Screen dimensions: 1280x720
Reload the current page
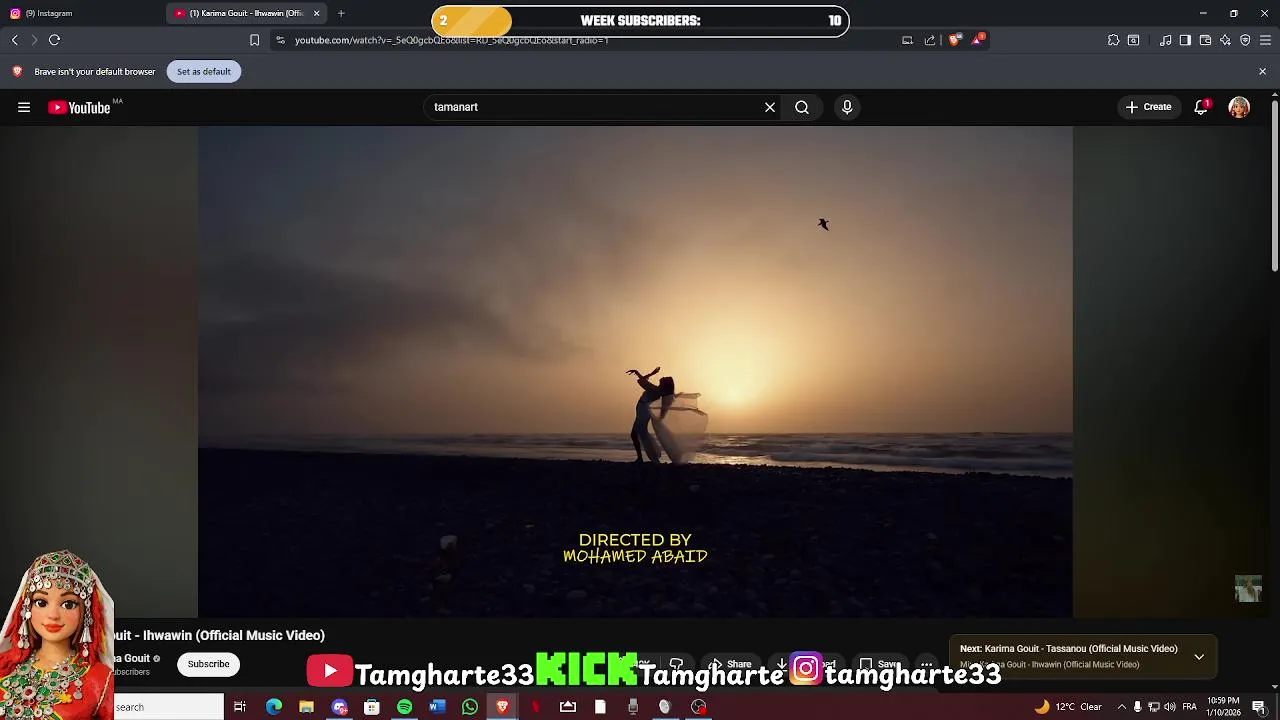pos(55,40)
